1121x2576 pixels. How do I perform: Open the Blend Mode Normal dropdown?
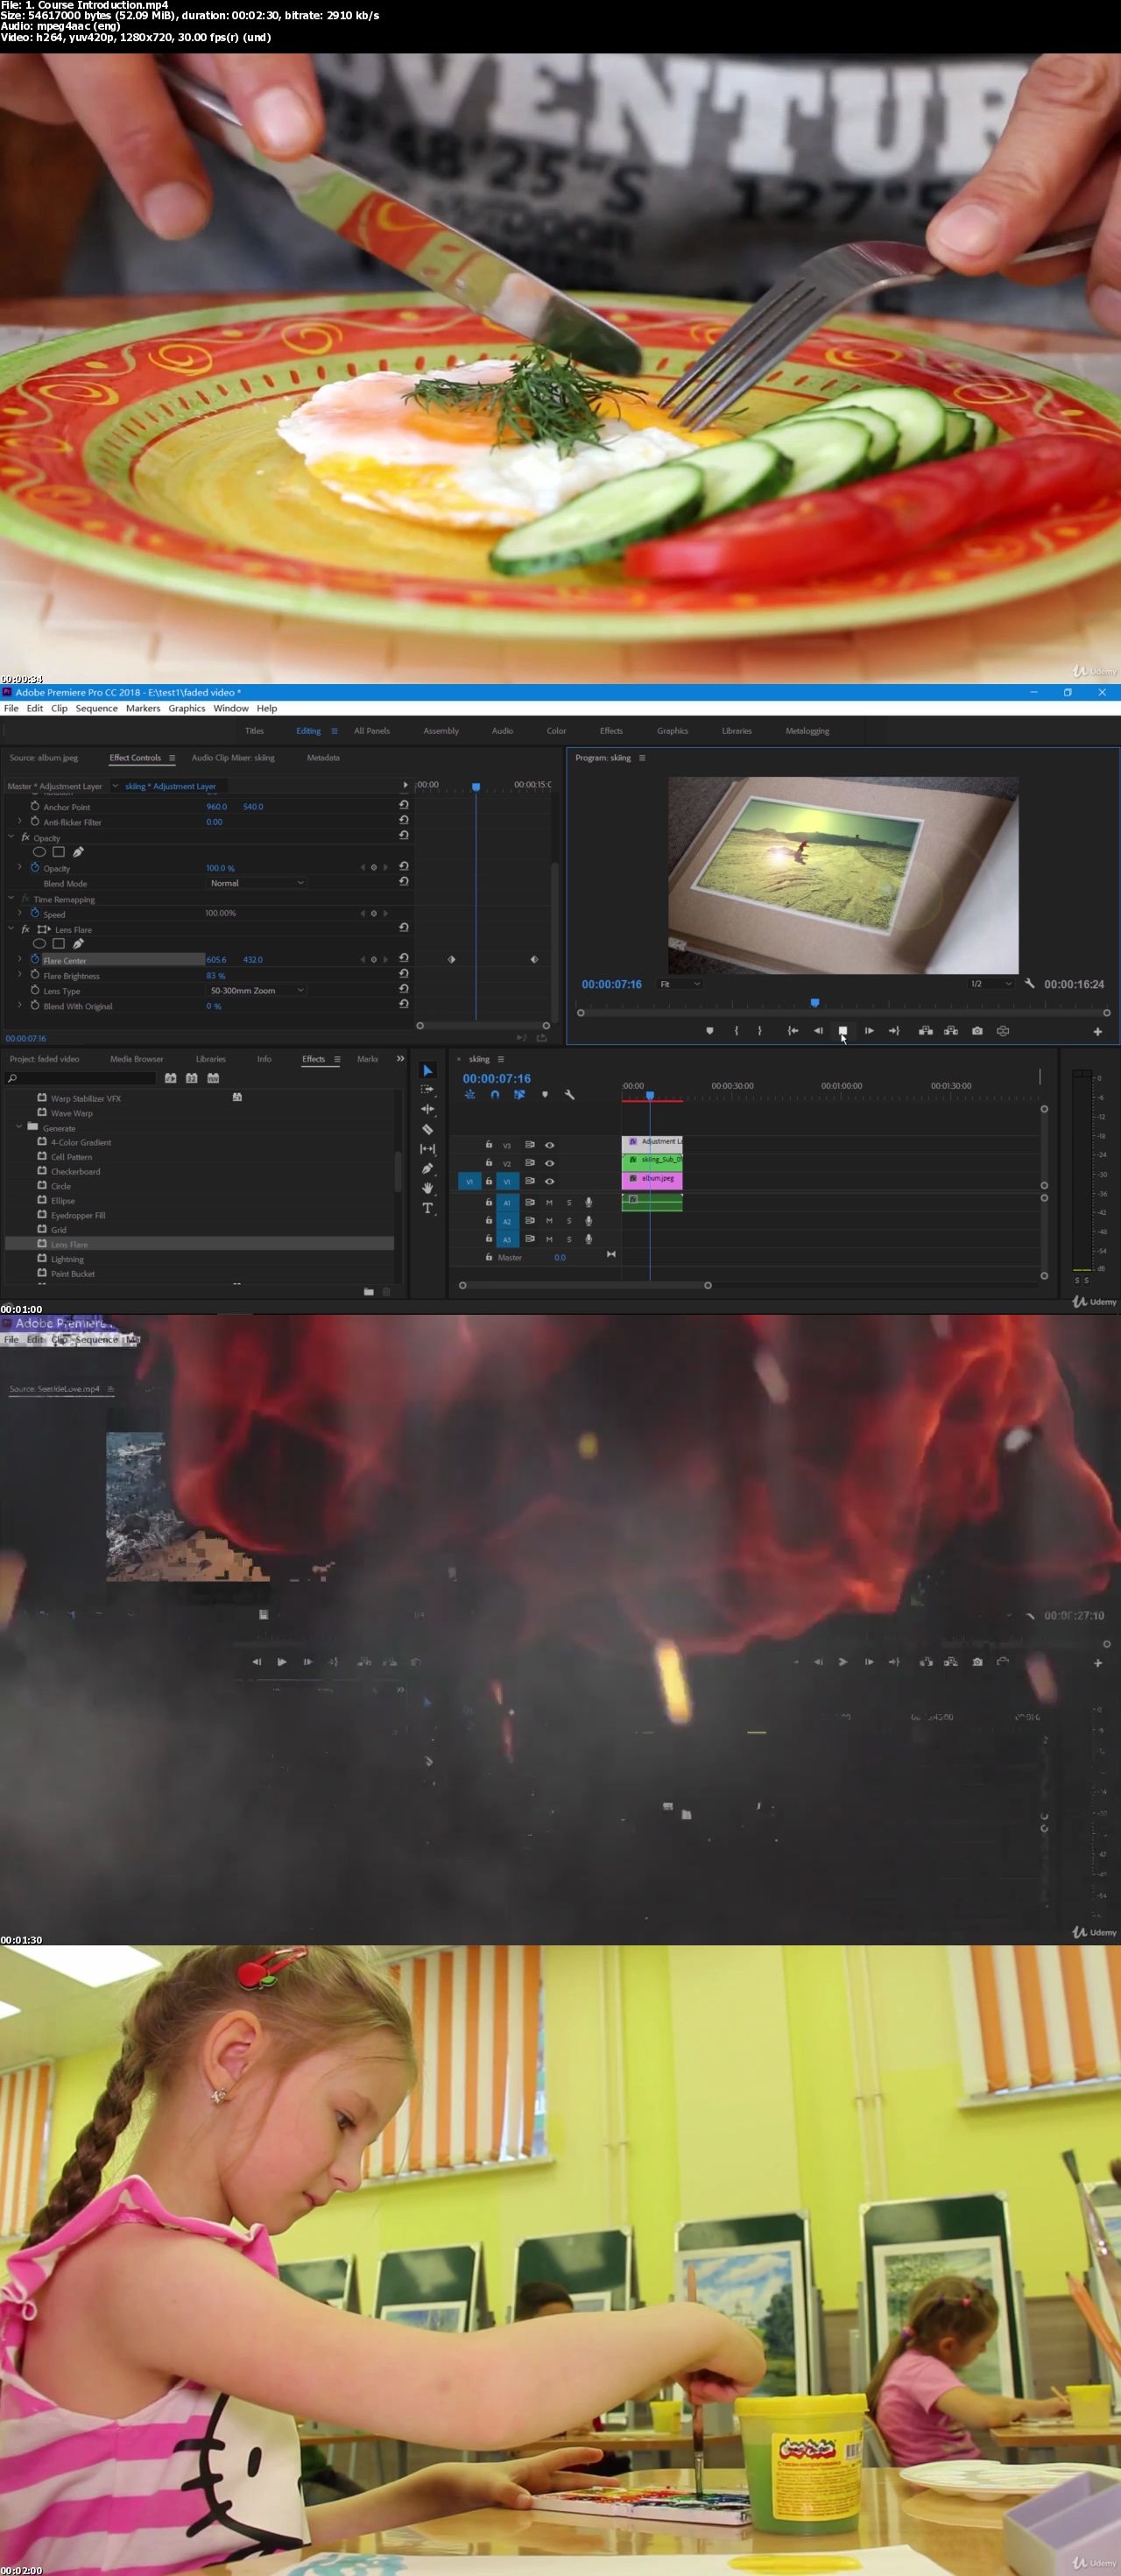[256, 883]
